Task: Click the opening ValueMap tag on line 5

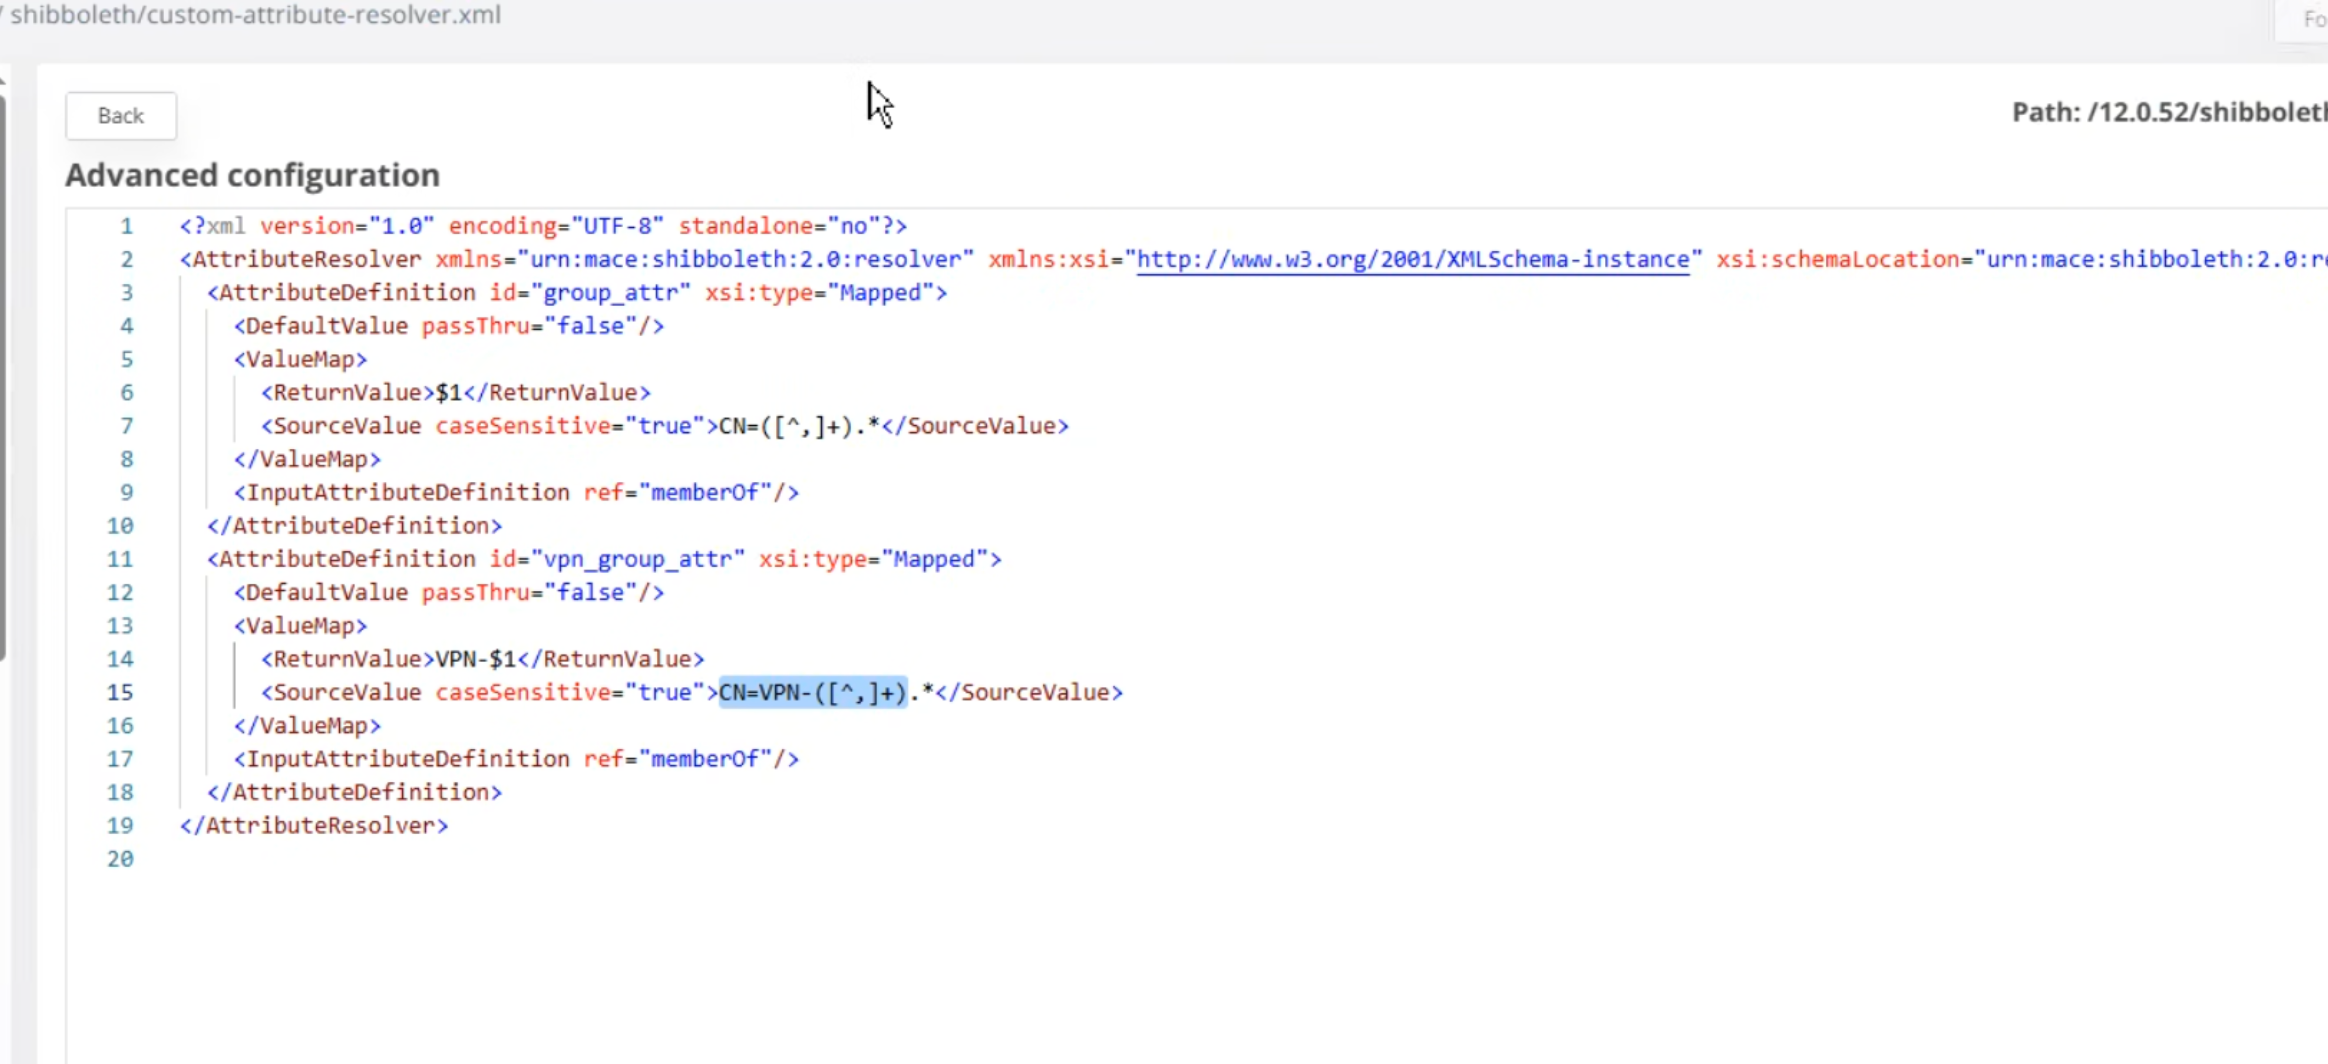Action: click(301, 359)
